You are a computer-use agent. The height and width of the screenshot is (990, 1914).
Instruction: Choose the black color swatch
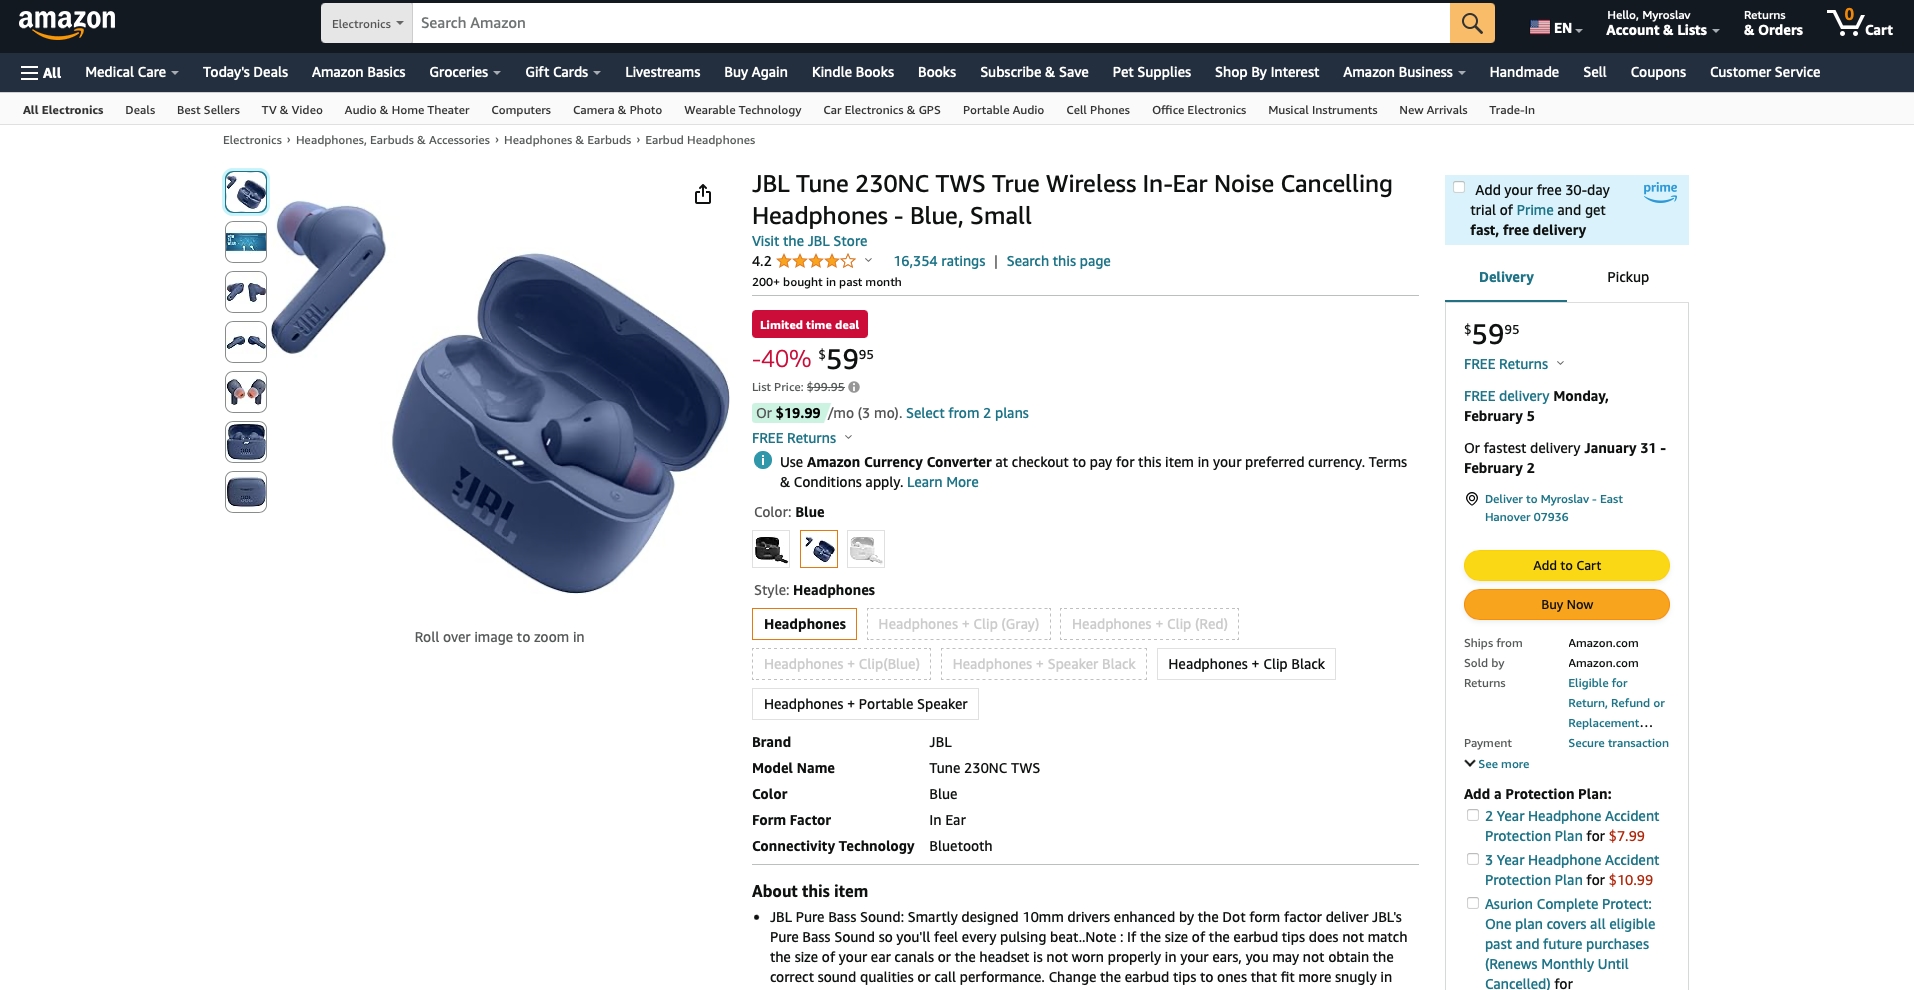click(x=770, y=549)
